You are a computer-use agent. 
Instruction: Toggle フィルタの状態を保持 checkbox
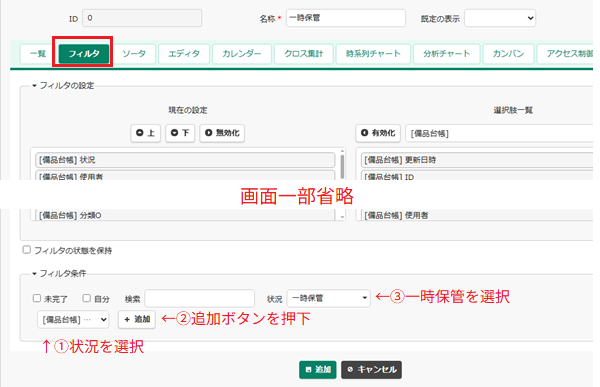27,250
